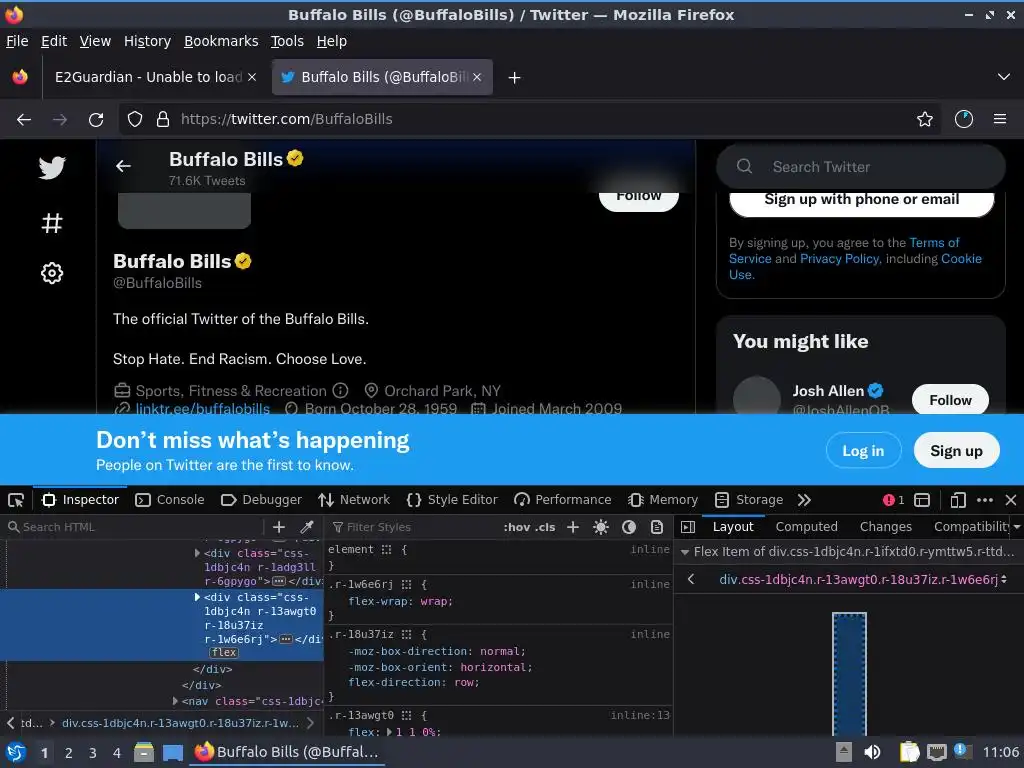Switch to the Console tab
This screenshot has width=1024, height=768.
(170, 500)
